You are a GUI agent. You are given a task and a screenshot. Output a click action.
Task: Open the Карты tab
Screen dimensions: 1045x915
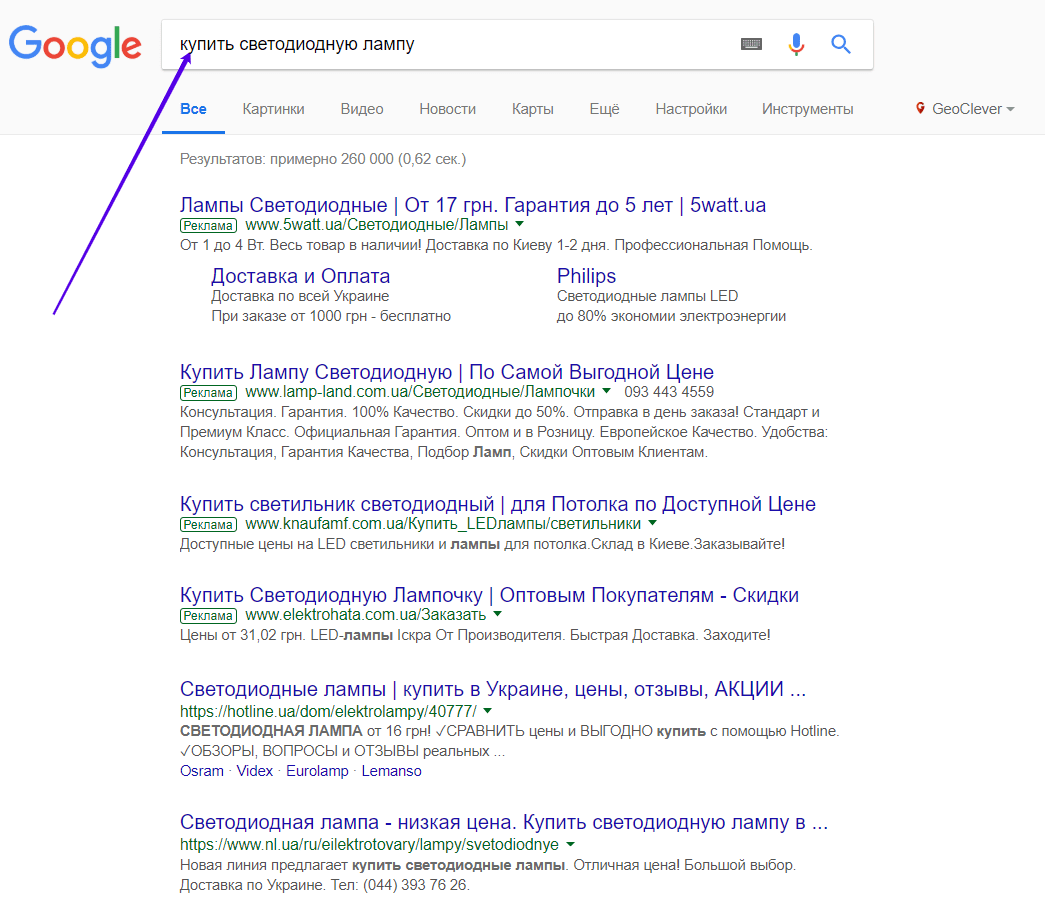[x=532, y=109]
